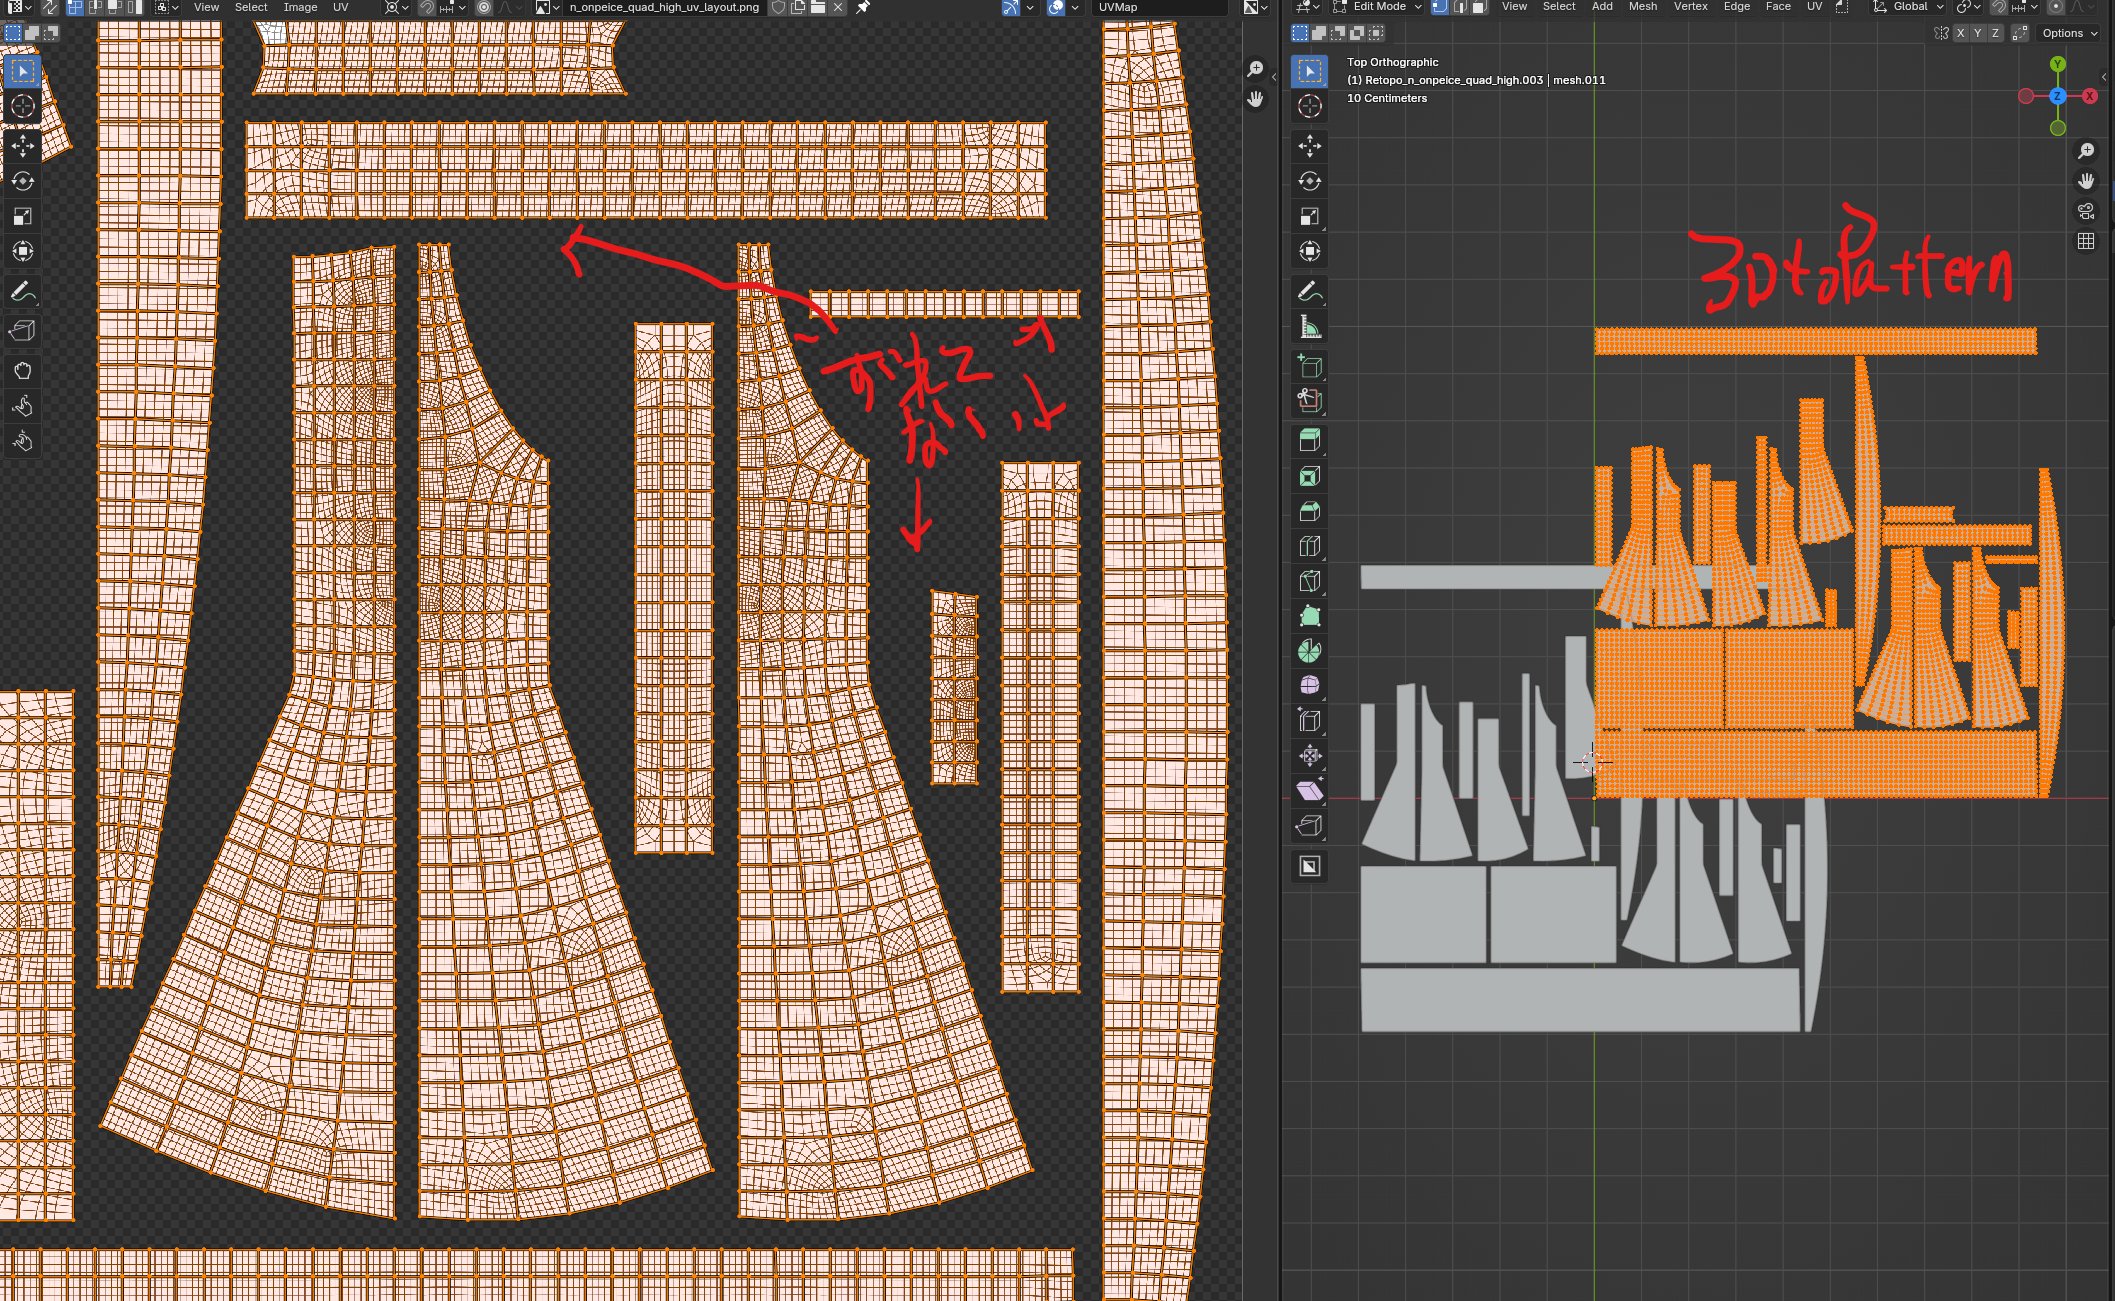Select the Loop Cut tool
2115x1301 pixels.
coord(1309,546)
